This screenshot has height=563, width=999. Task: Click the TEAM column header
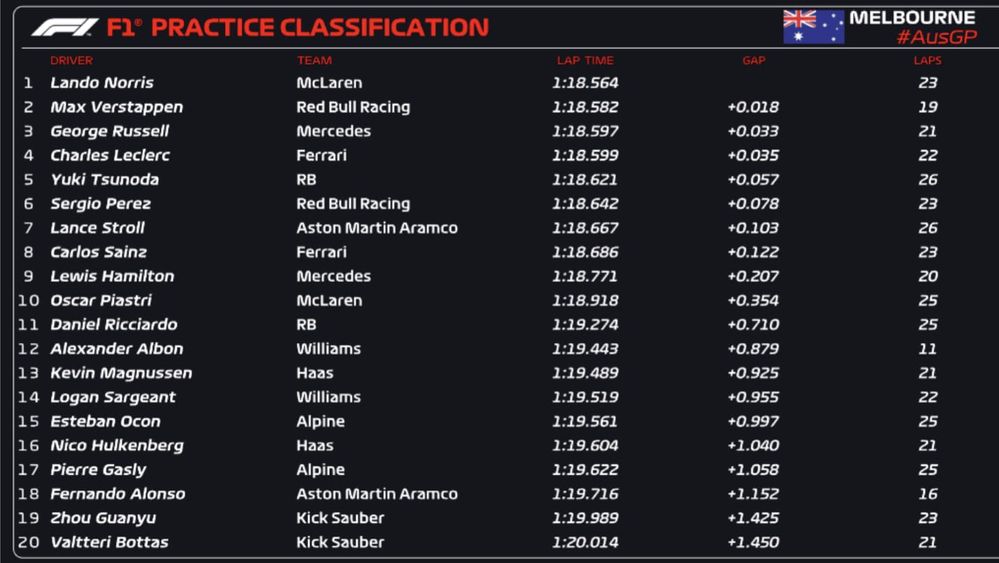click(314, 61)
